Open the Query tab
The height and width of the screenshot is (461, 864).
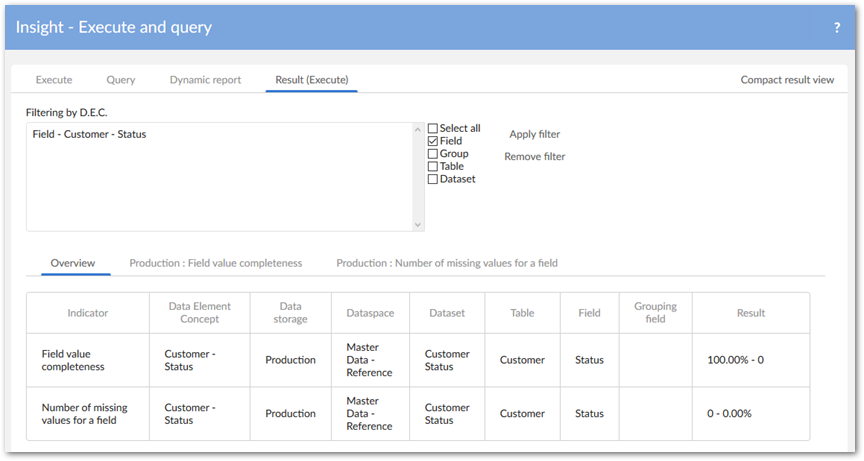point(121,80)
